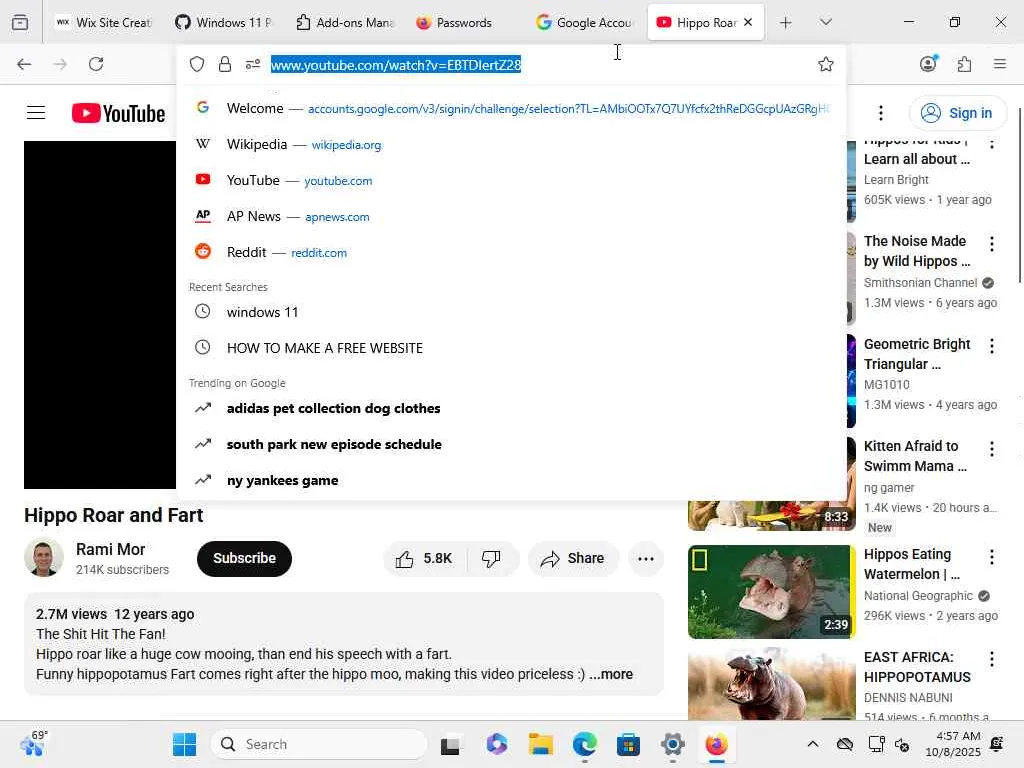Open Windows Start menu

point(184,744)
